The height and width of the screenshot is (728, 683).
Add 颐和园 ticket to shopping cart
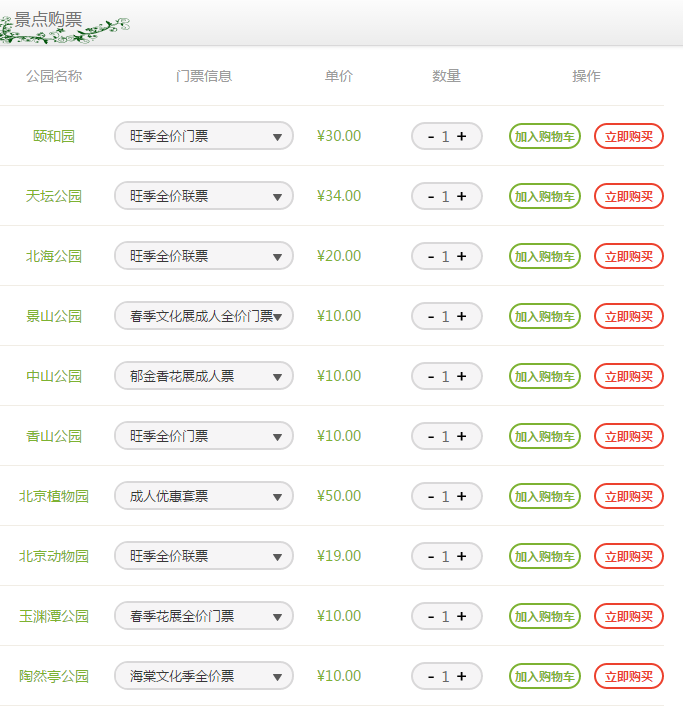point(545,136)
